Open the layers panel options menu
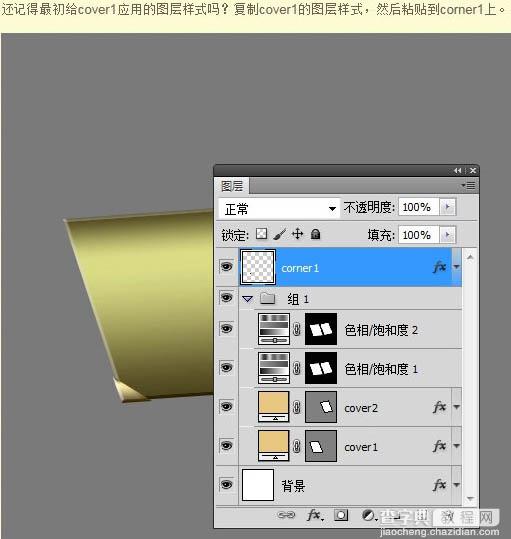511x539 pixels. [x=468, y=186]
